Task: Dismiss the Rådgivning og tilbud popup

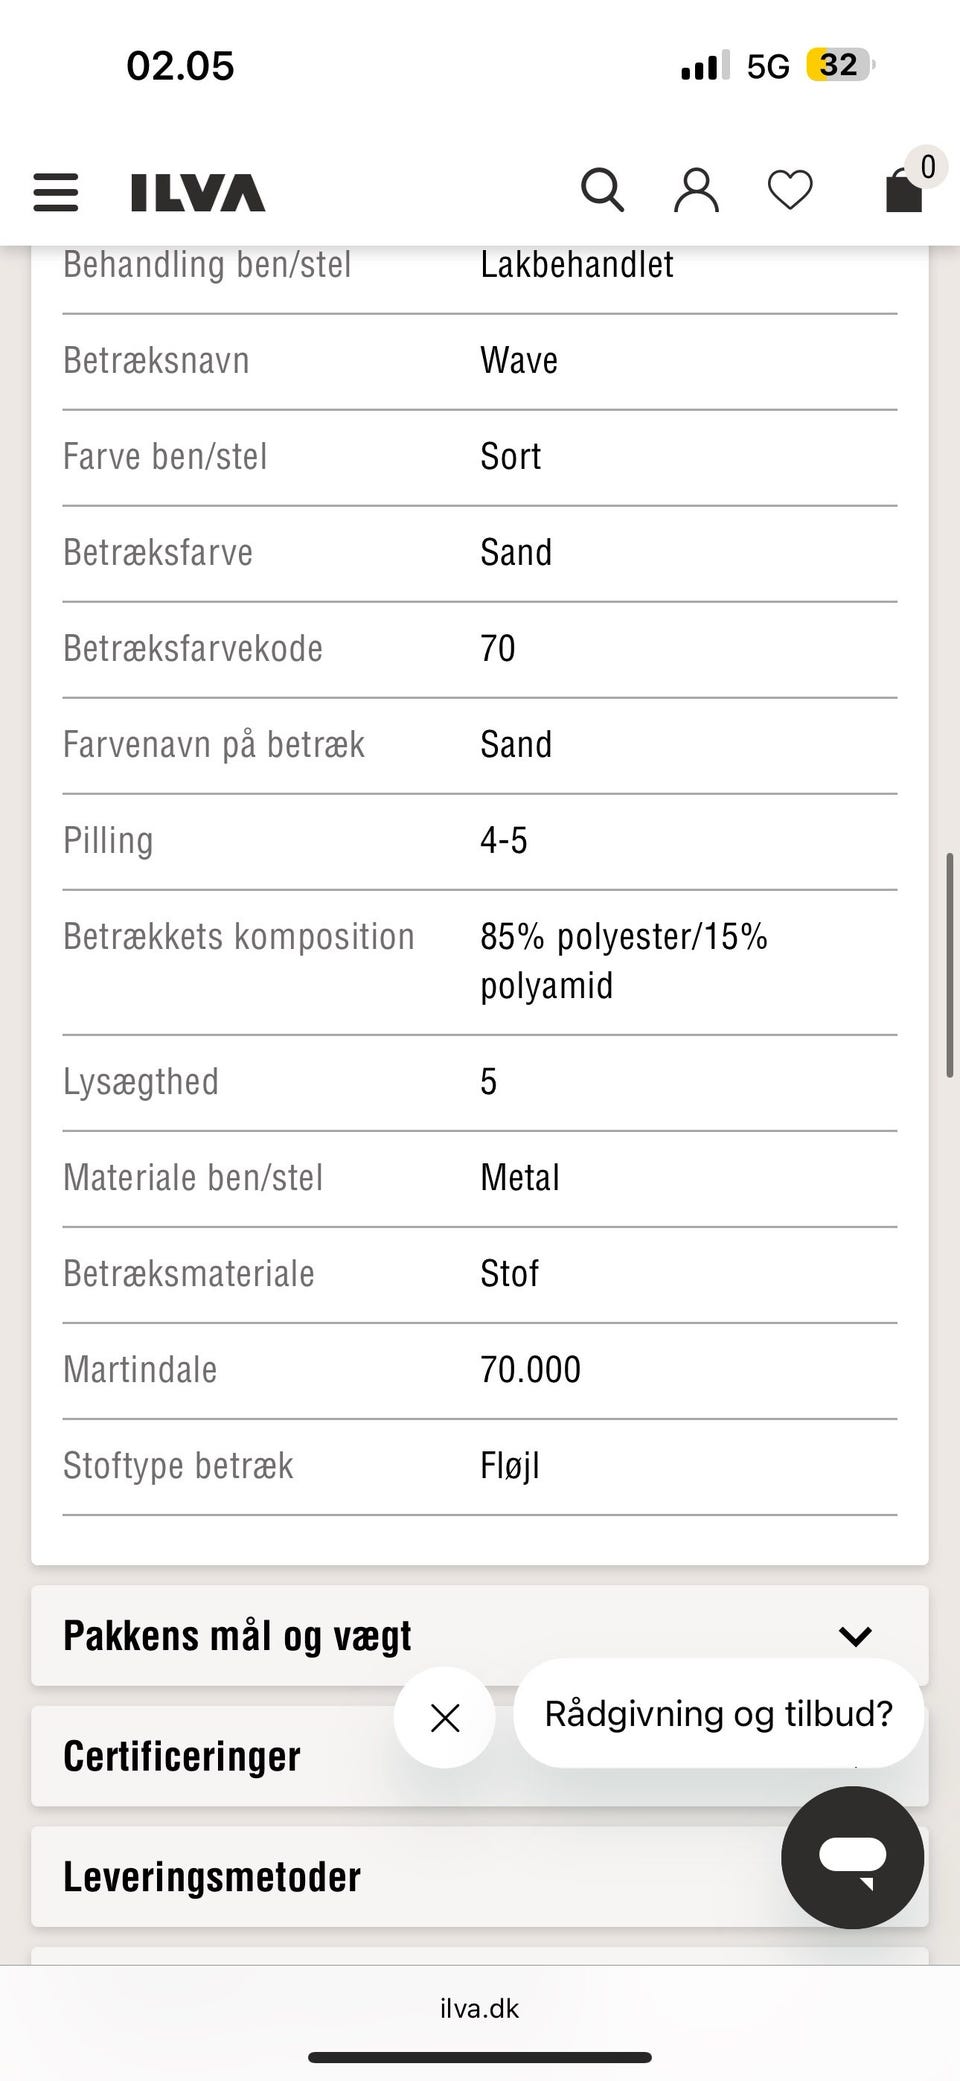Action: pyautogui.click(x=445, y=1718)
